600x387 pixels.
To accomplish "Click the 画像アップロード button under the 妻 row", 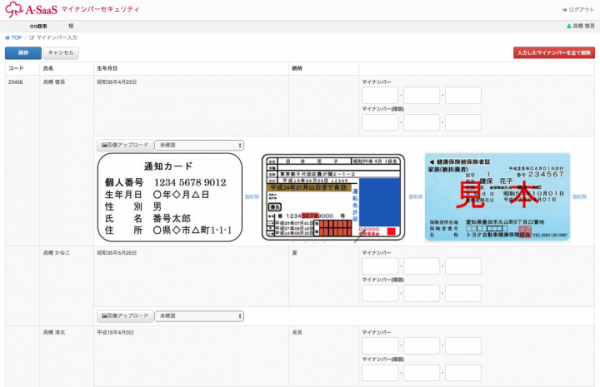I will (x=125, y=316).
